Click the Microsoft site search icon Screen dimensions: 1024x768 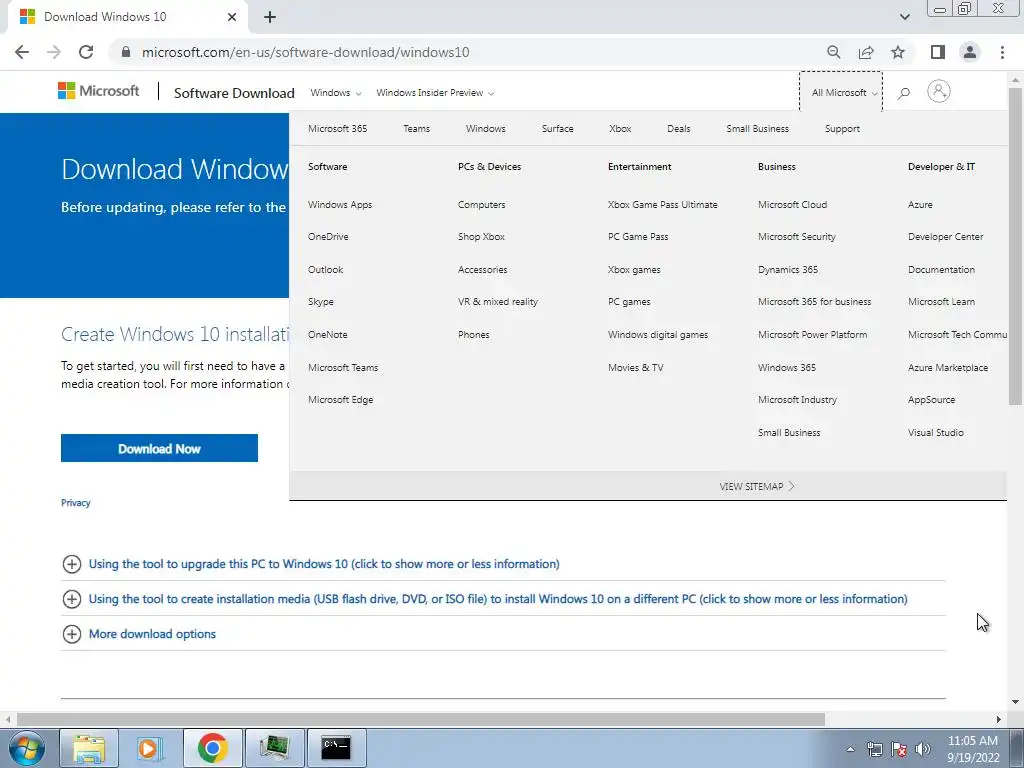(x=904, y=93)
